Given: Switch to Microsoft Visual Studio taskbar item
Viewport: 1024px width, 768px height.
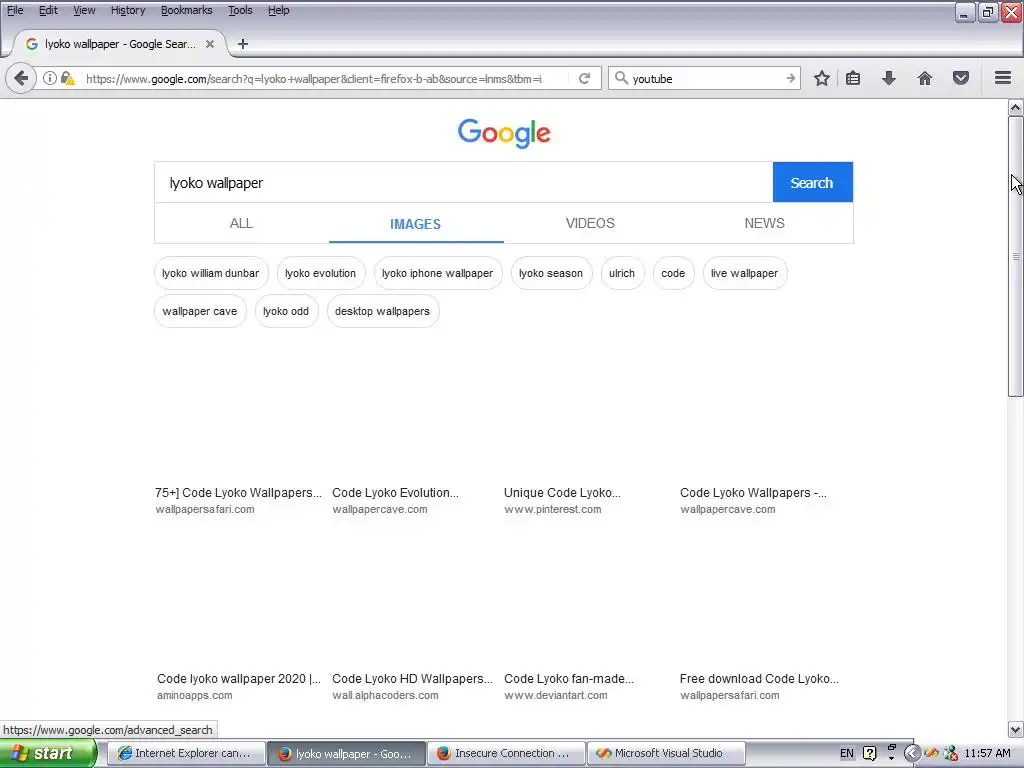Looking at the screenshot, I should 666,753.
